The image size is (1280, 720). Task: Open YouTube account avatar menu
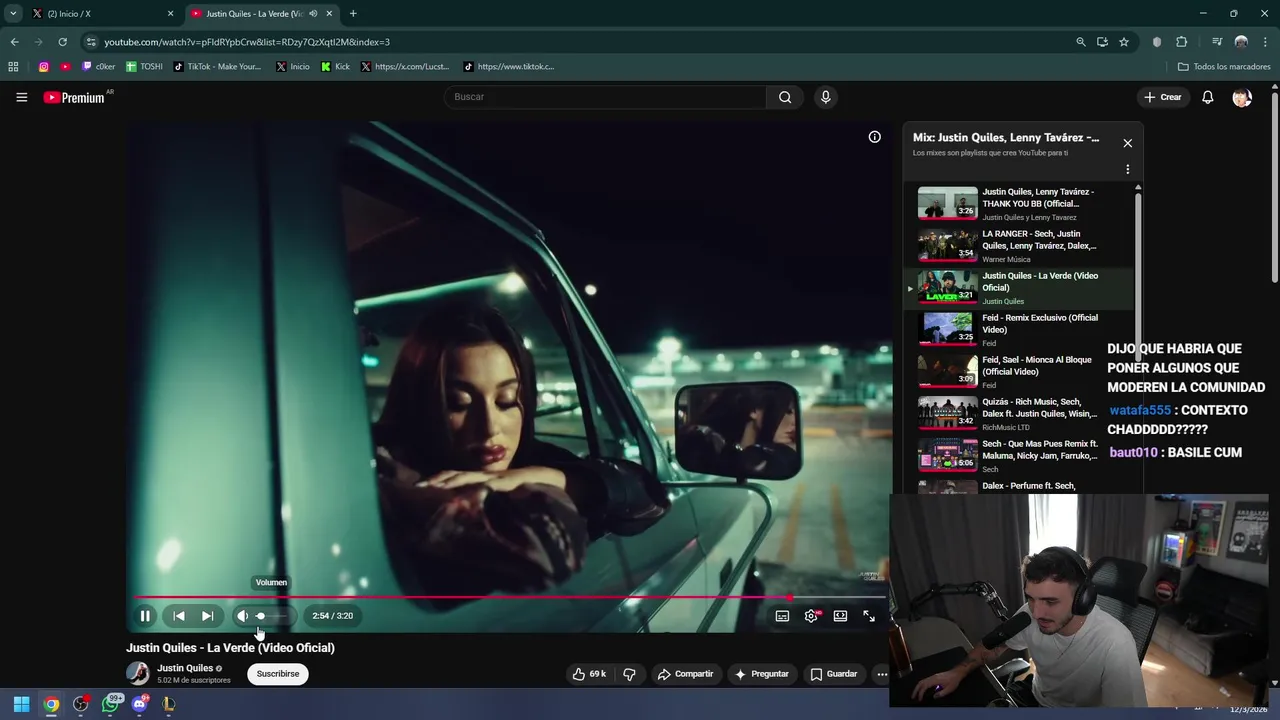[1242, 97]
